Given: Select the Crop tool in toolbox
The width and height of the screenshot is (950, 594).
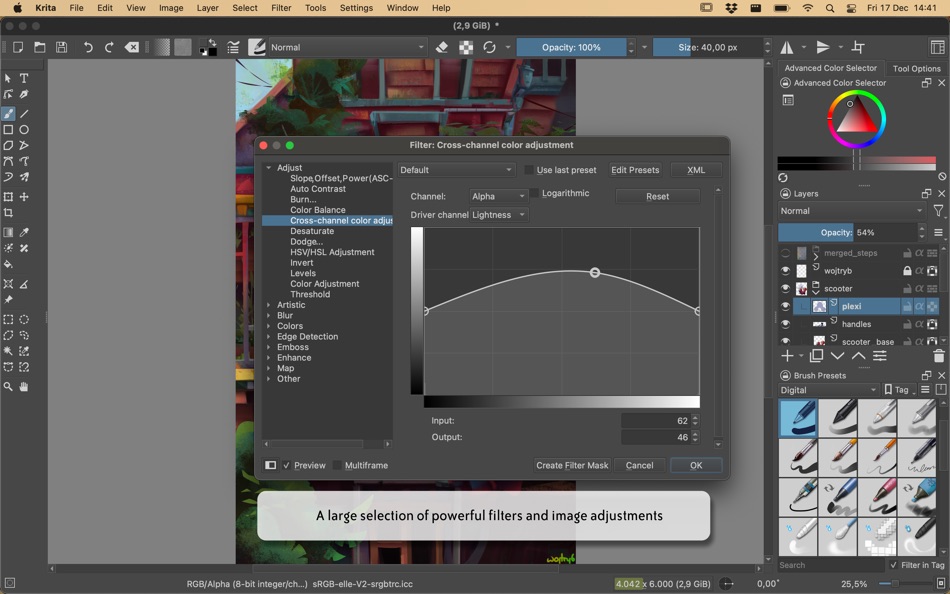Looking at the screenshot, I should tap(8, 213).
